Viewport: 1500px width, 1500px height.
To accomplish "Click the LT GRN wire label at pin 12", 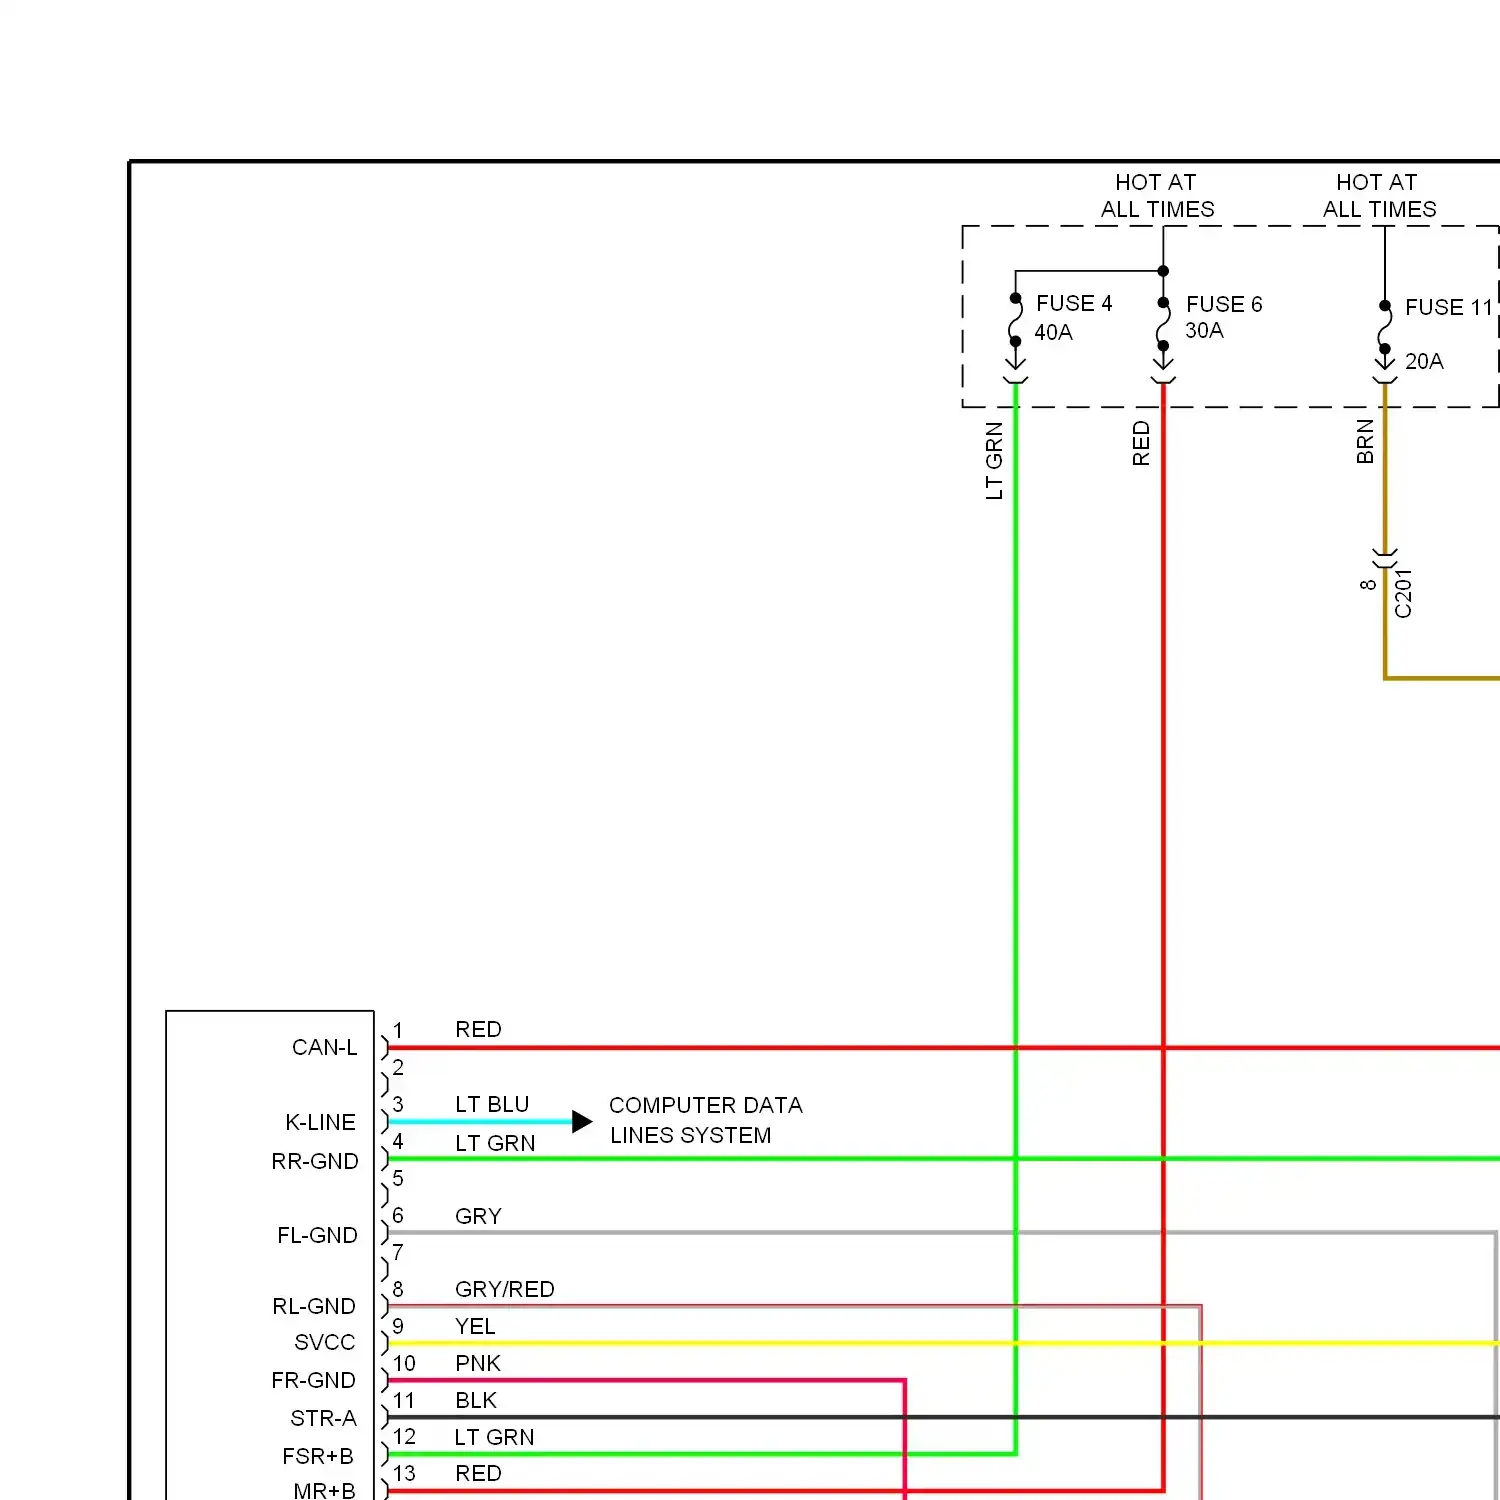I will tap(494, 1437).
